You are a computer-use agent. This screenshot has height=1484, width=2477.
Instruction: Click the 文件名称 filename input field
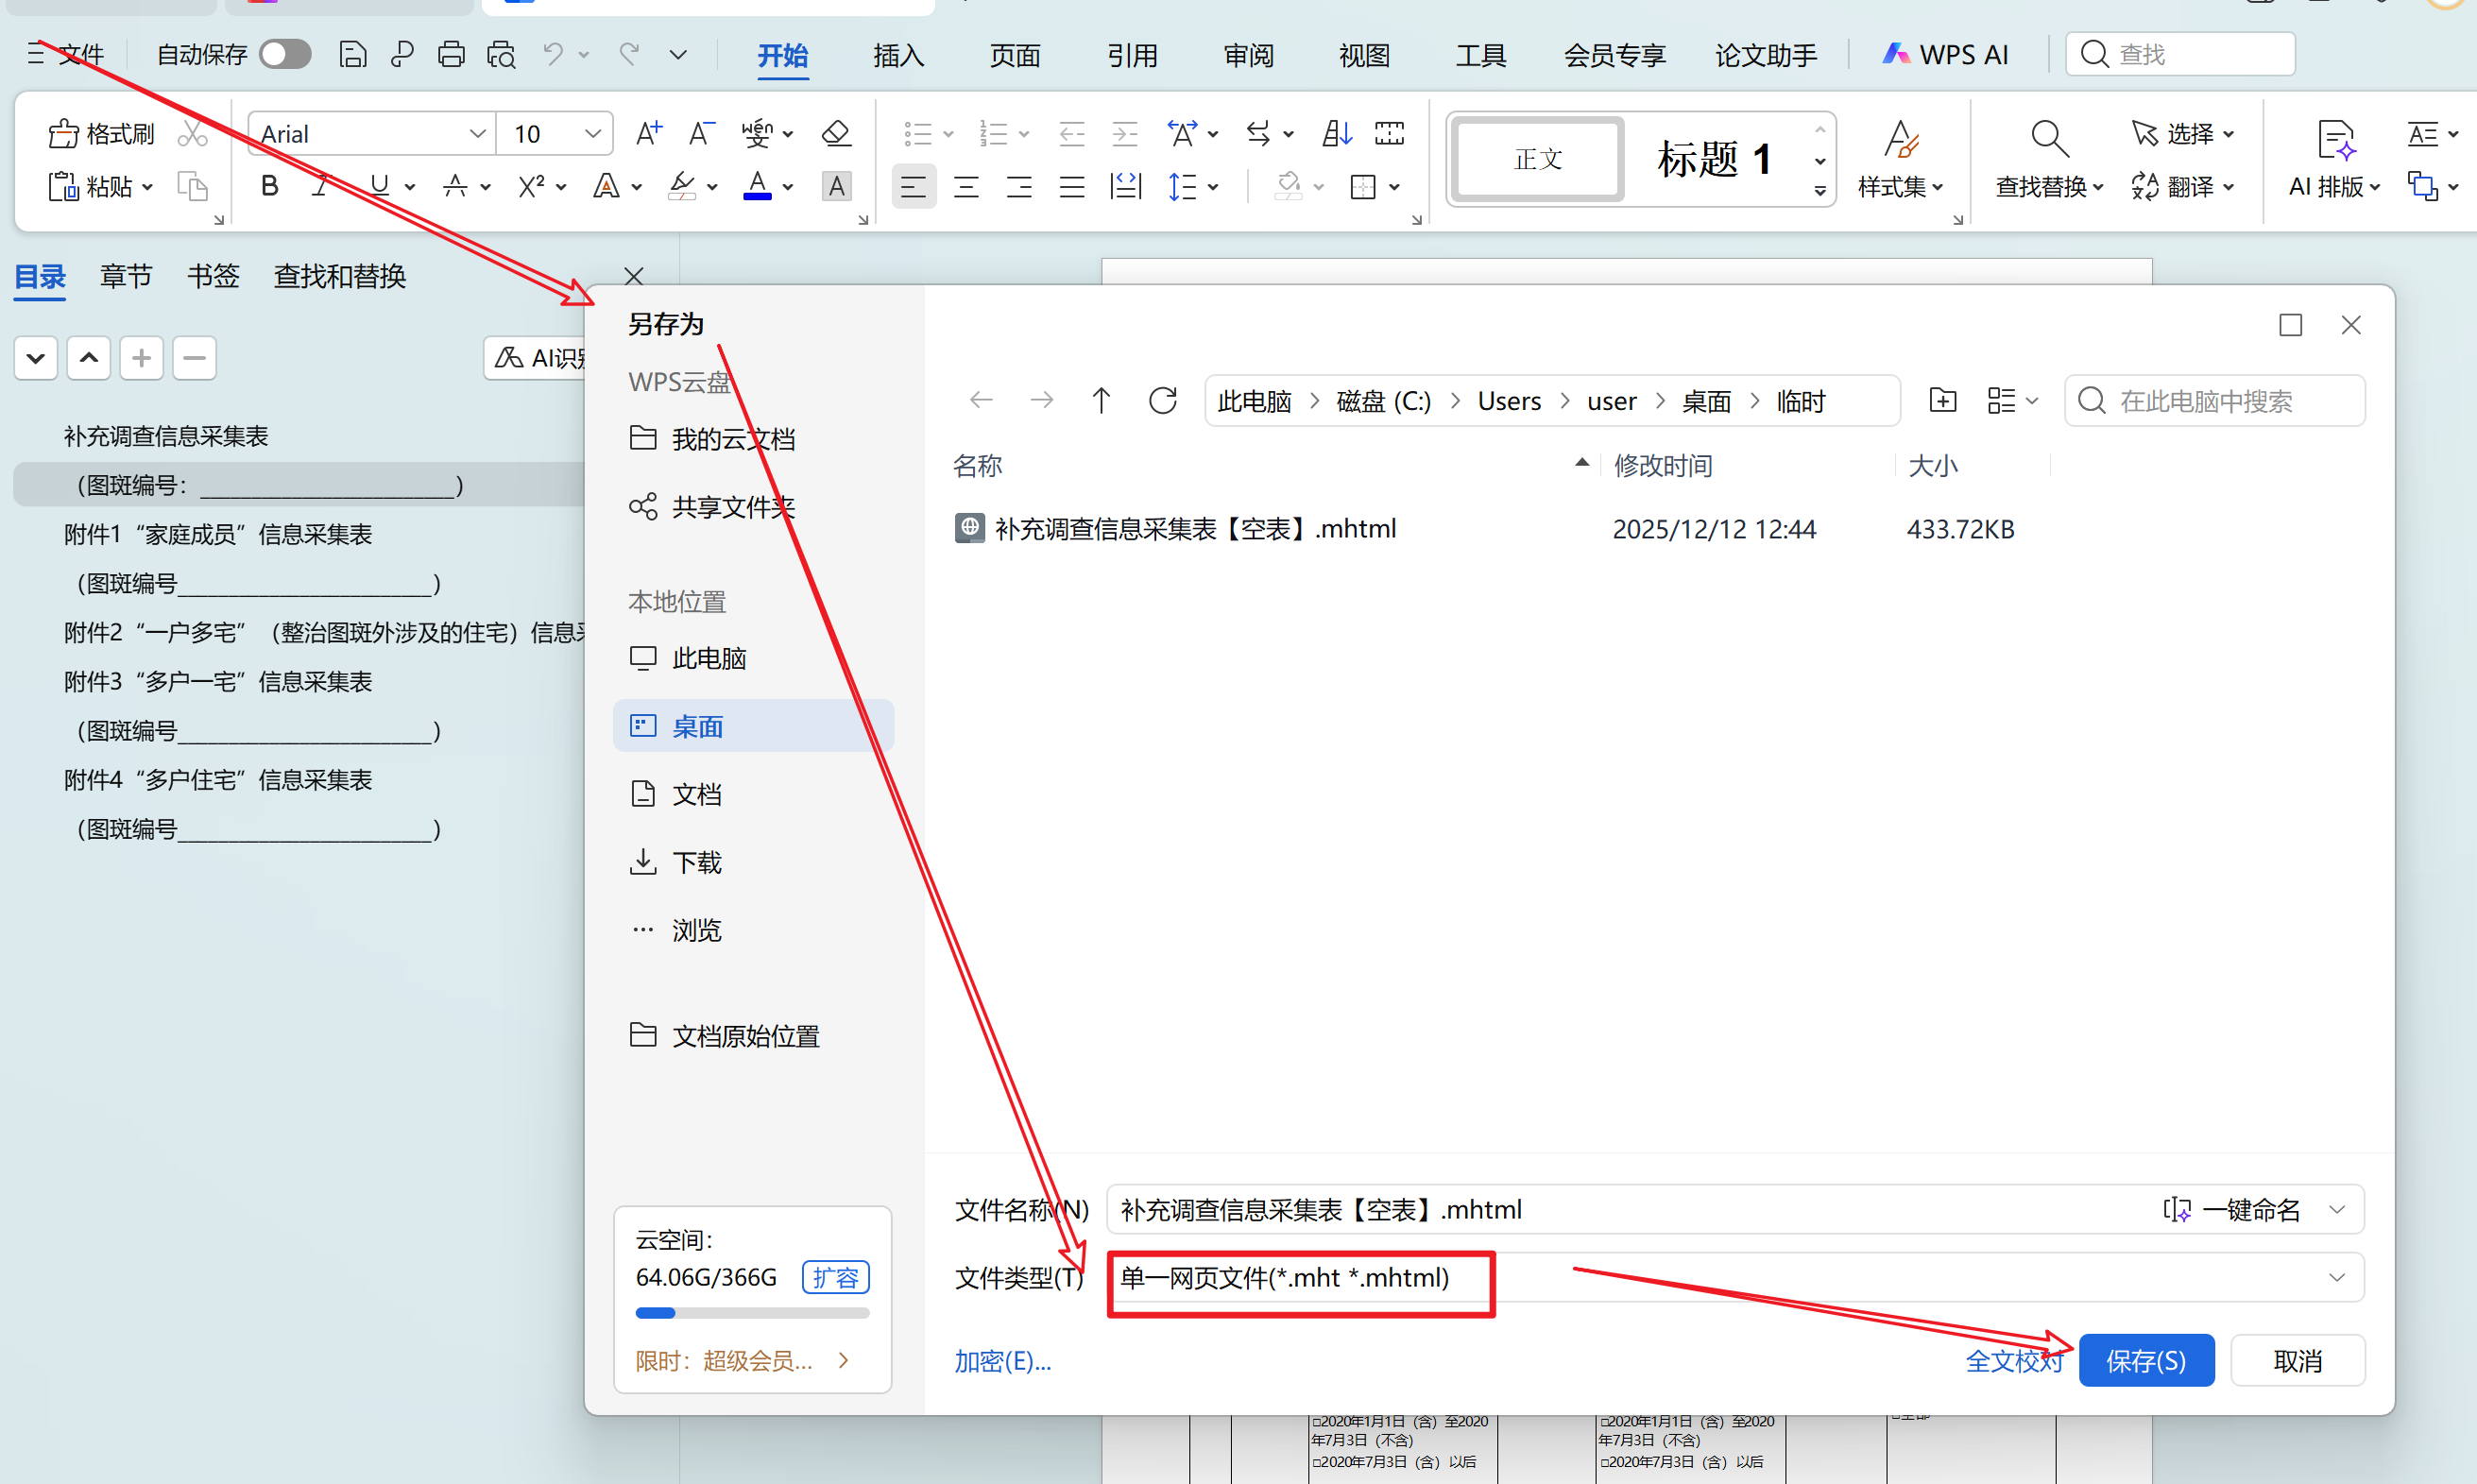[1600, 1210]
